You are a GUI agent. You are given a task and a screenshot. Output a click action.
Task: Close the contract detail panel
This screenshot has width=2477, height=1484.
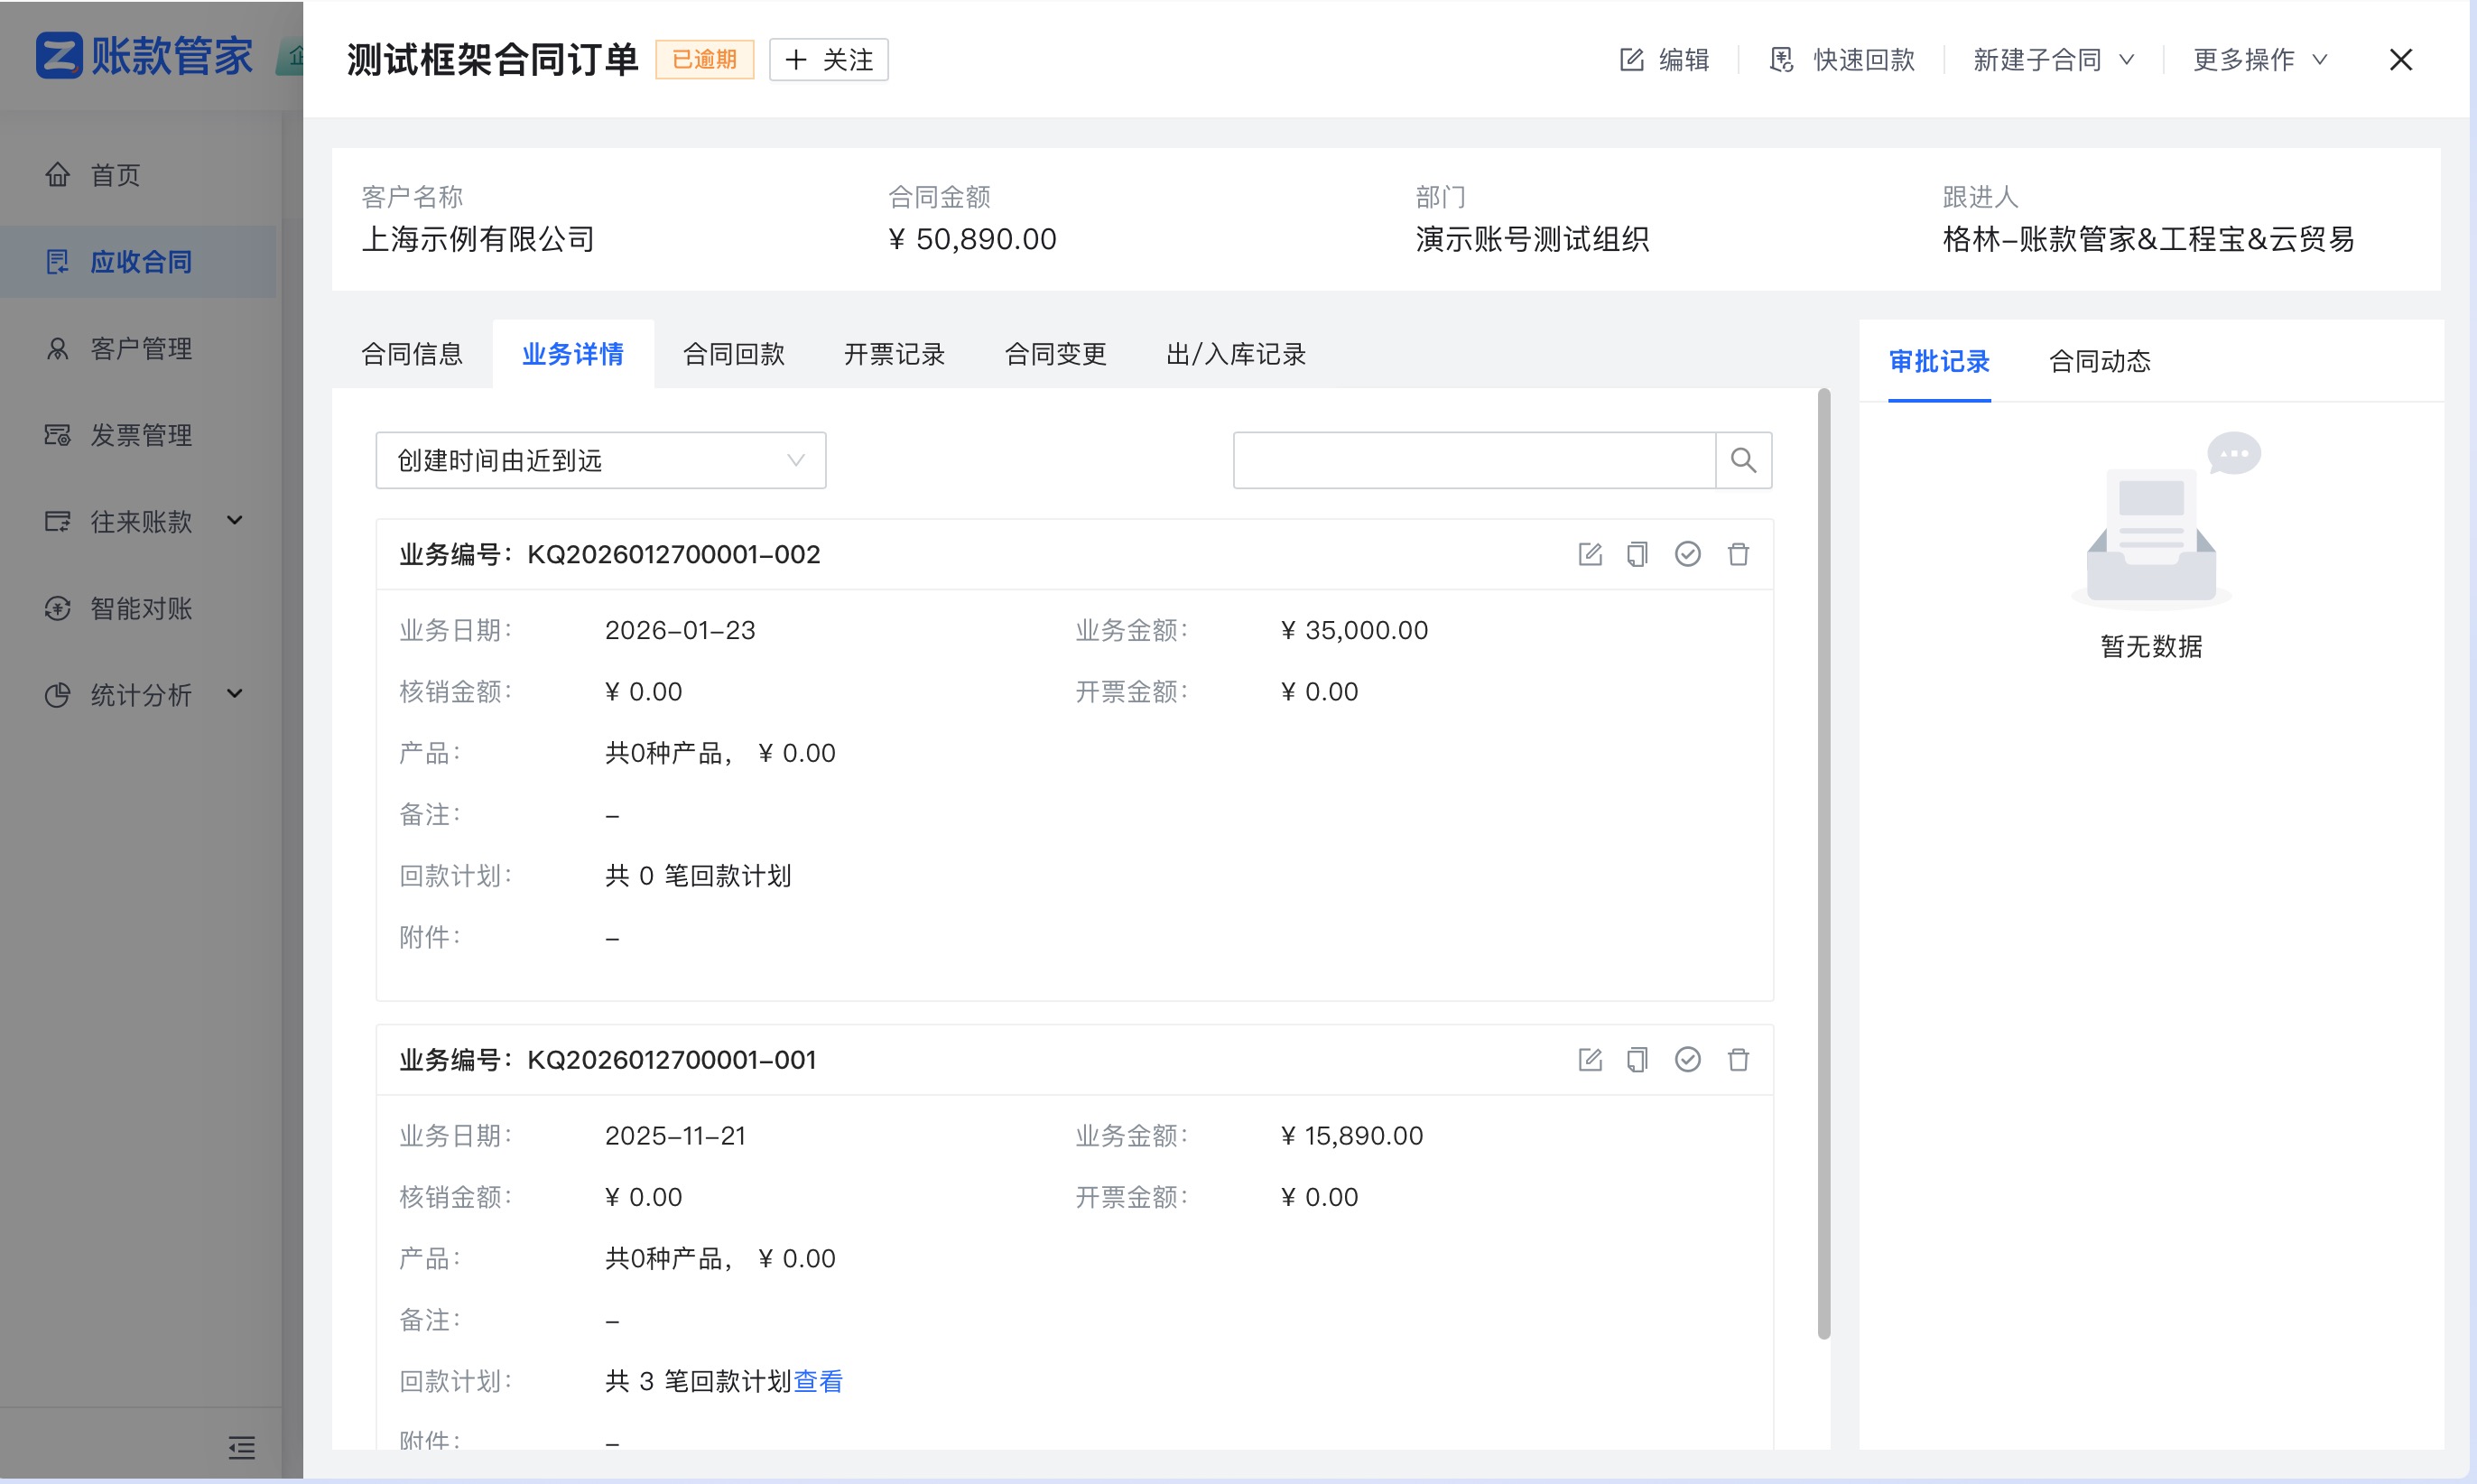click(x=2400, y=60)
